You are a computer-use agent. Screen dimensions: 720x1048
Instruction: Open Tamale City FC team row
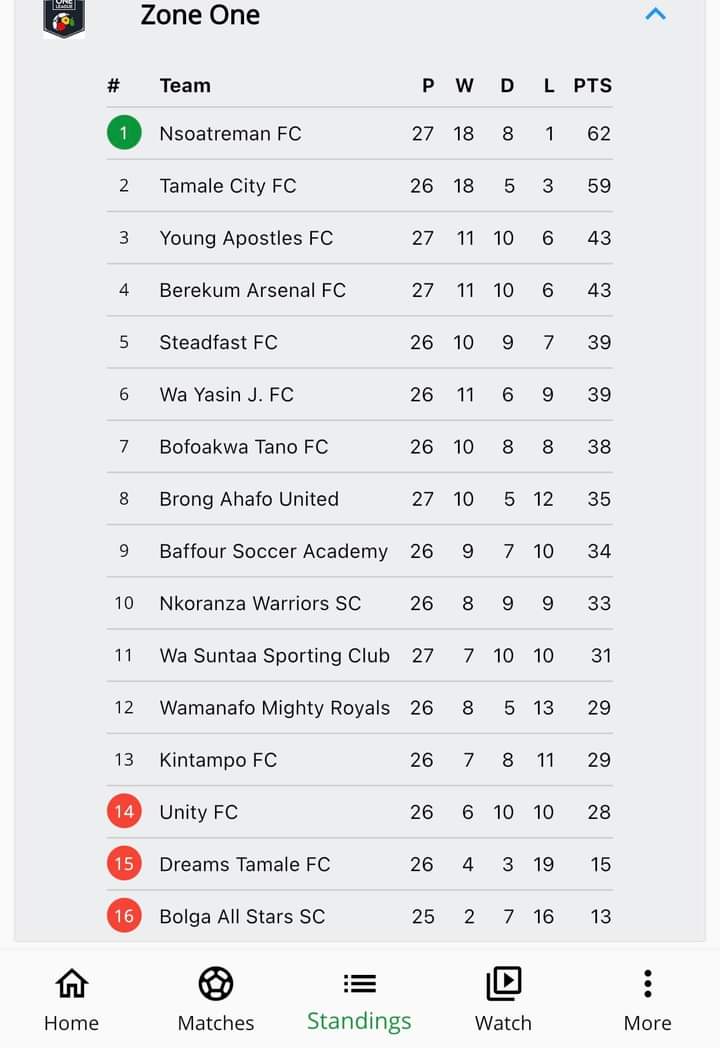tap(360, 186)
